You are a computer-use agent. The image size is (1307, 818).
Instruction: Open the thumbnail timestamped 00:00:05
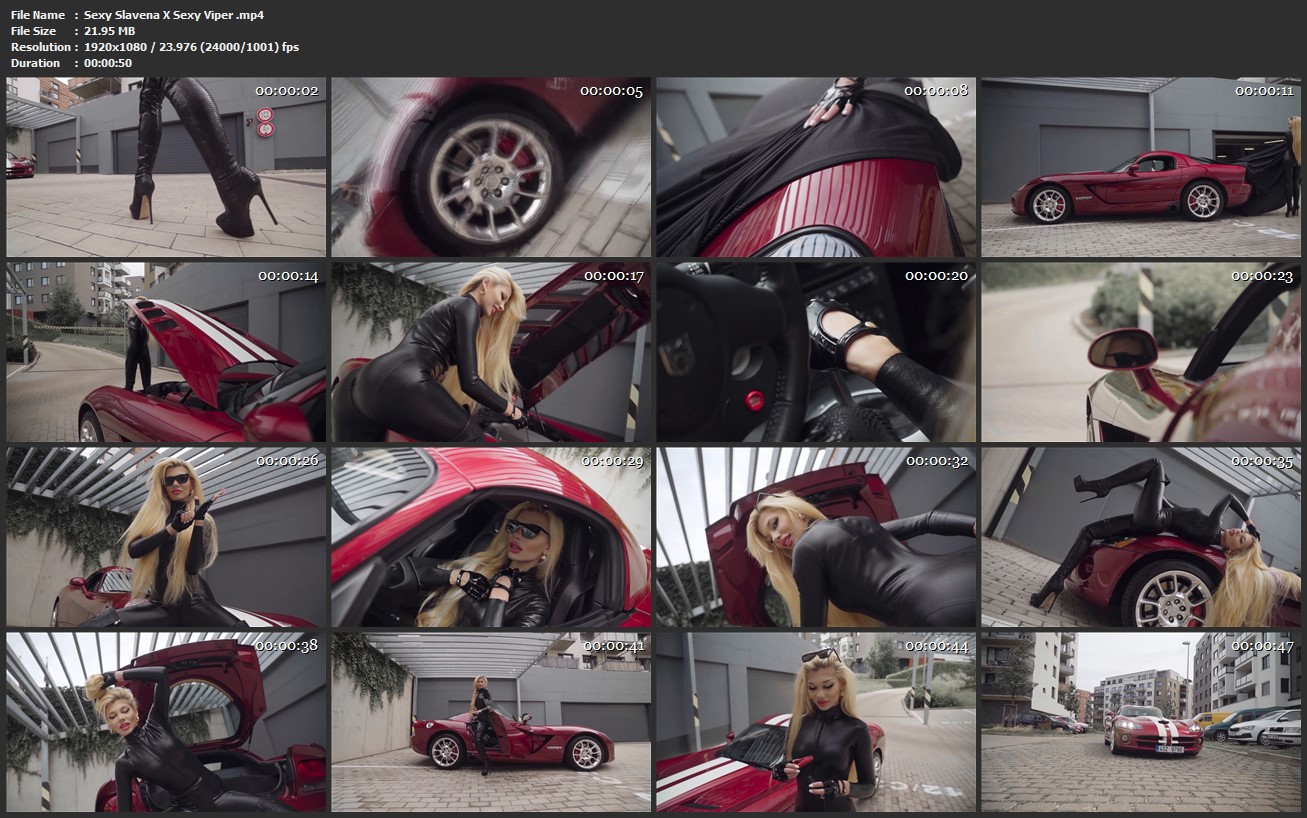[x=491, y=167]
